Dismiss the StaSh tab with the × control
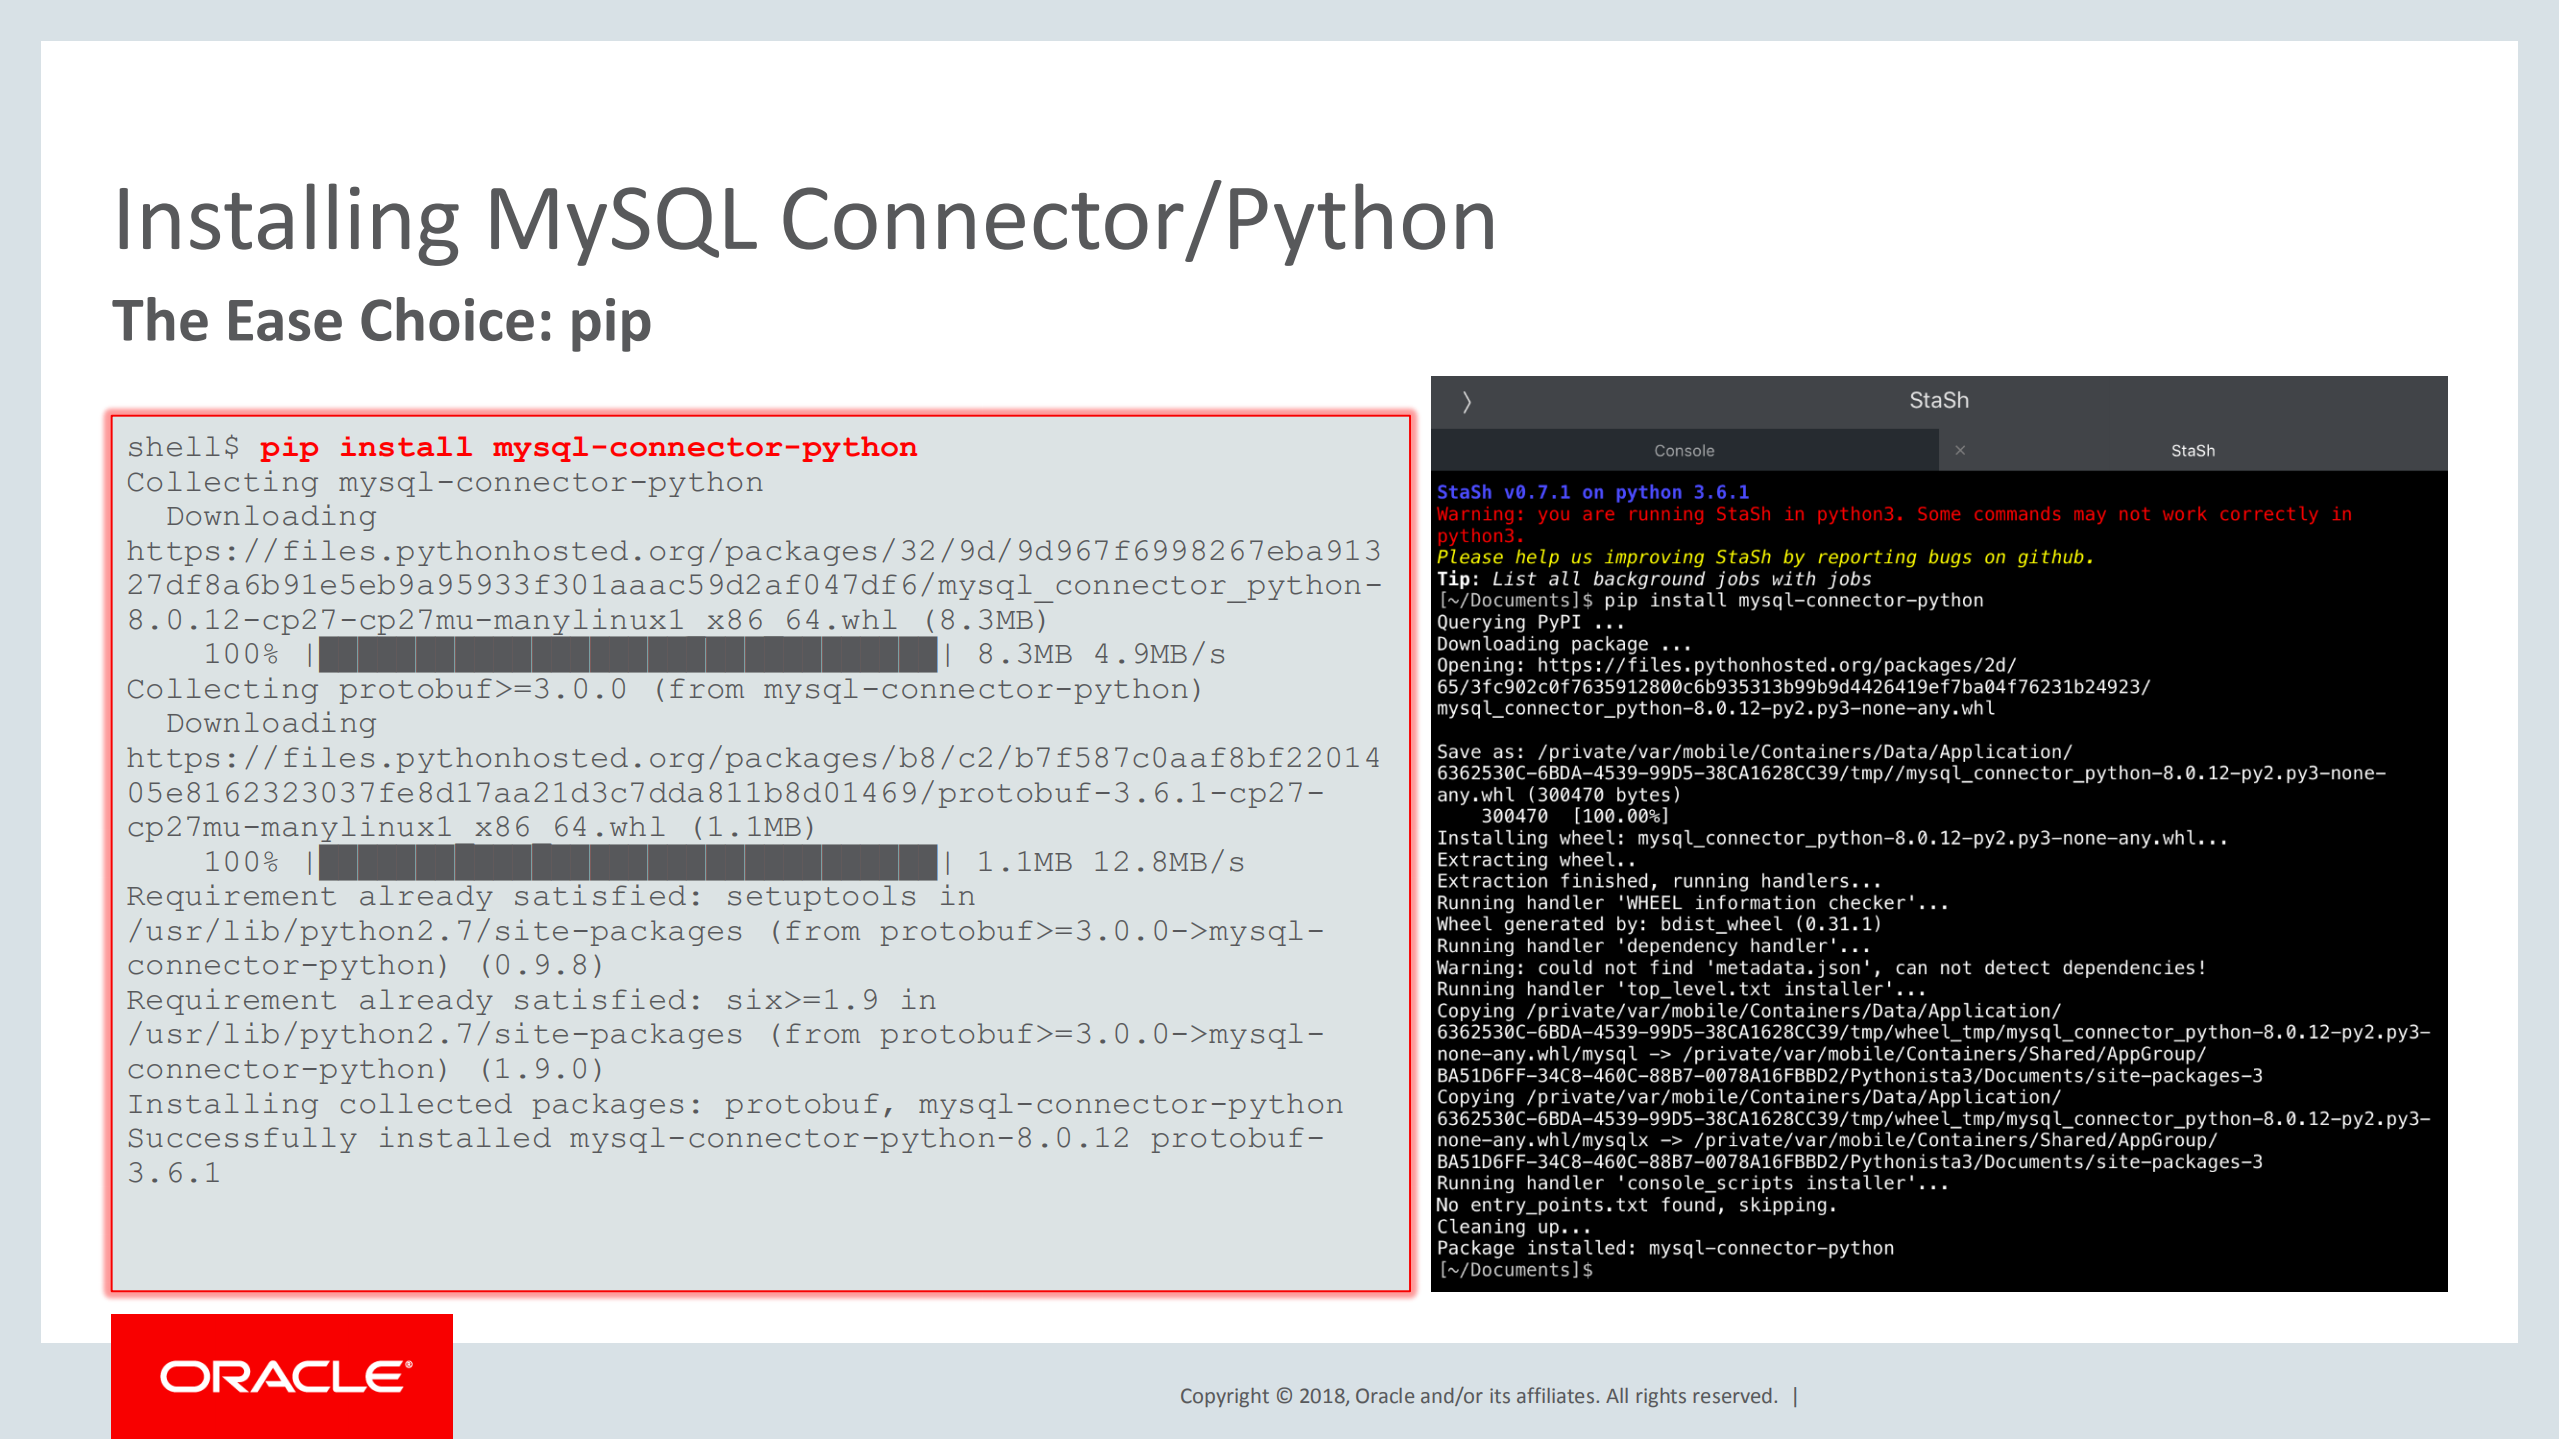Image resolution: width=2559 pixels, height=1439 pixels. click(1961, 450)
